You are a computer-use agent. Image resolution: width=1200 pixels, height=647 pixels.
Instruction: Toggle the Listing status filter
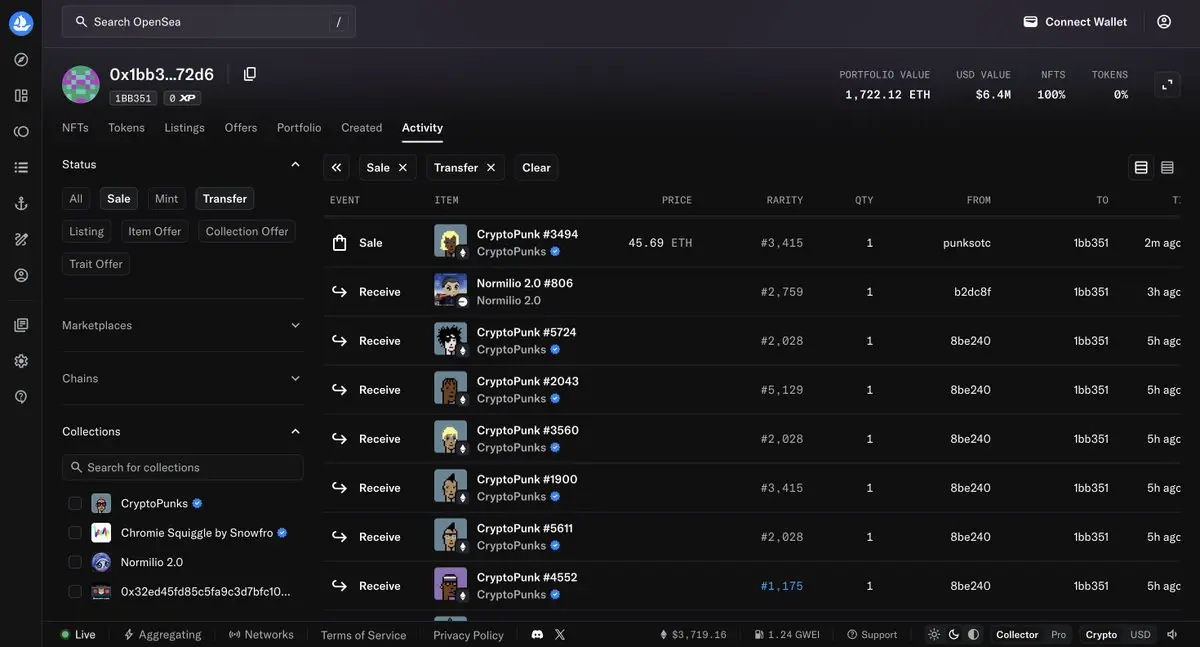click(86, 231)
